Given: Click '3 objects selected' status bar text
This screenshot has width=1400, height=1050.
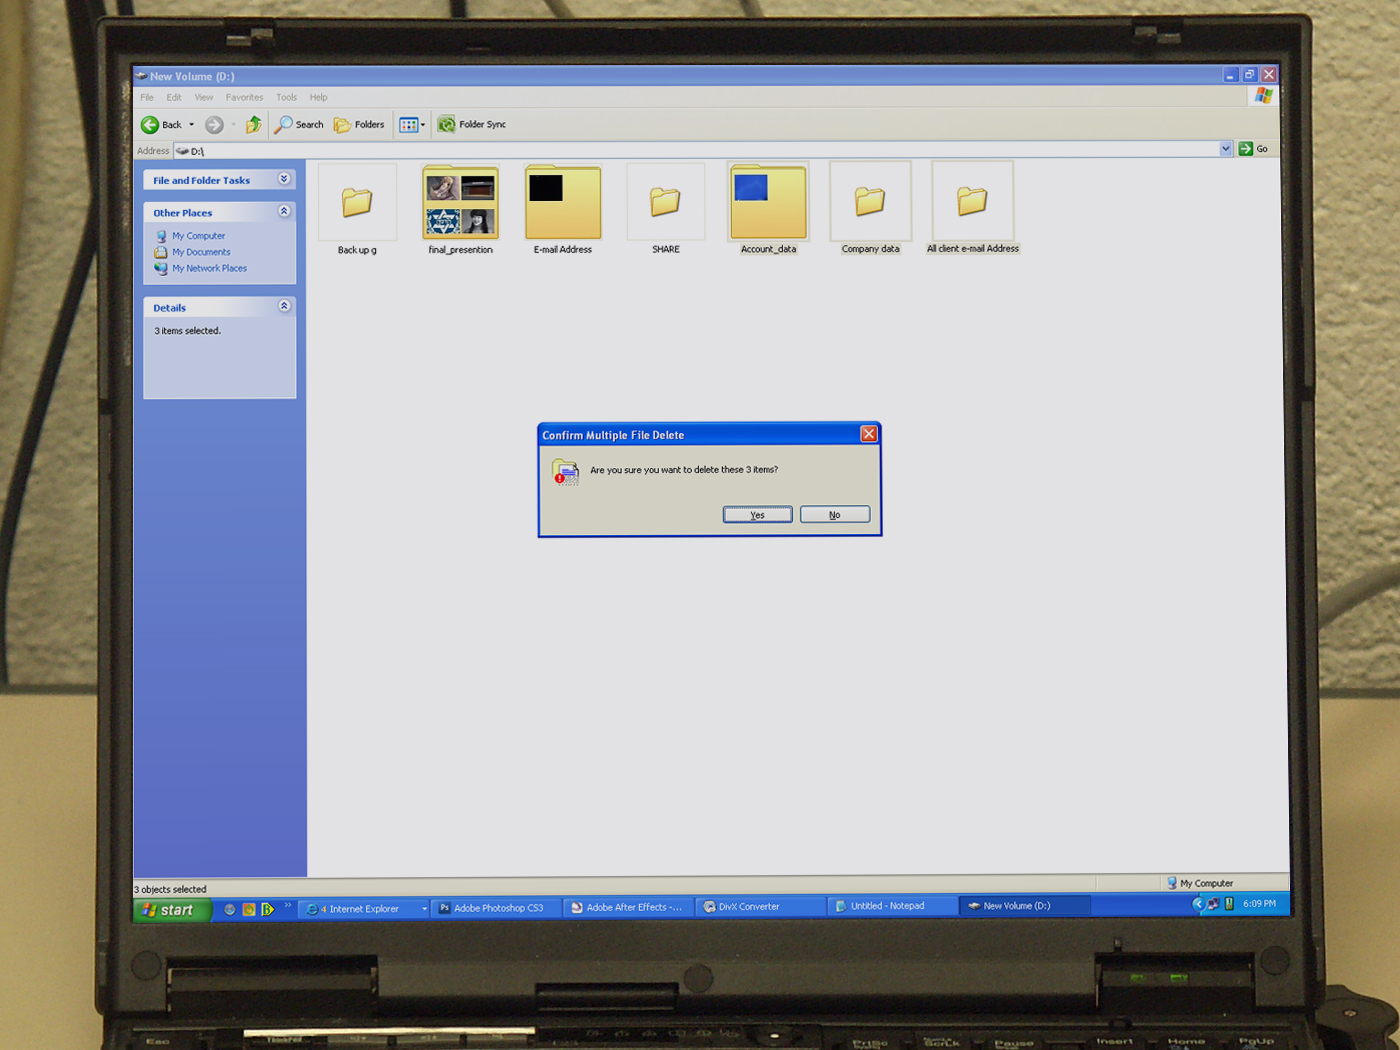Looking at the screenshot, I should (170, 889).
